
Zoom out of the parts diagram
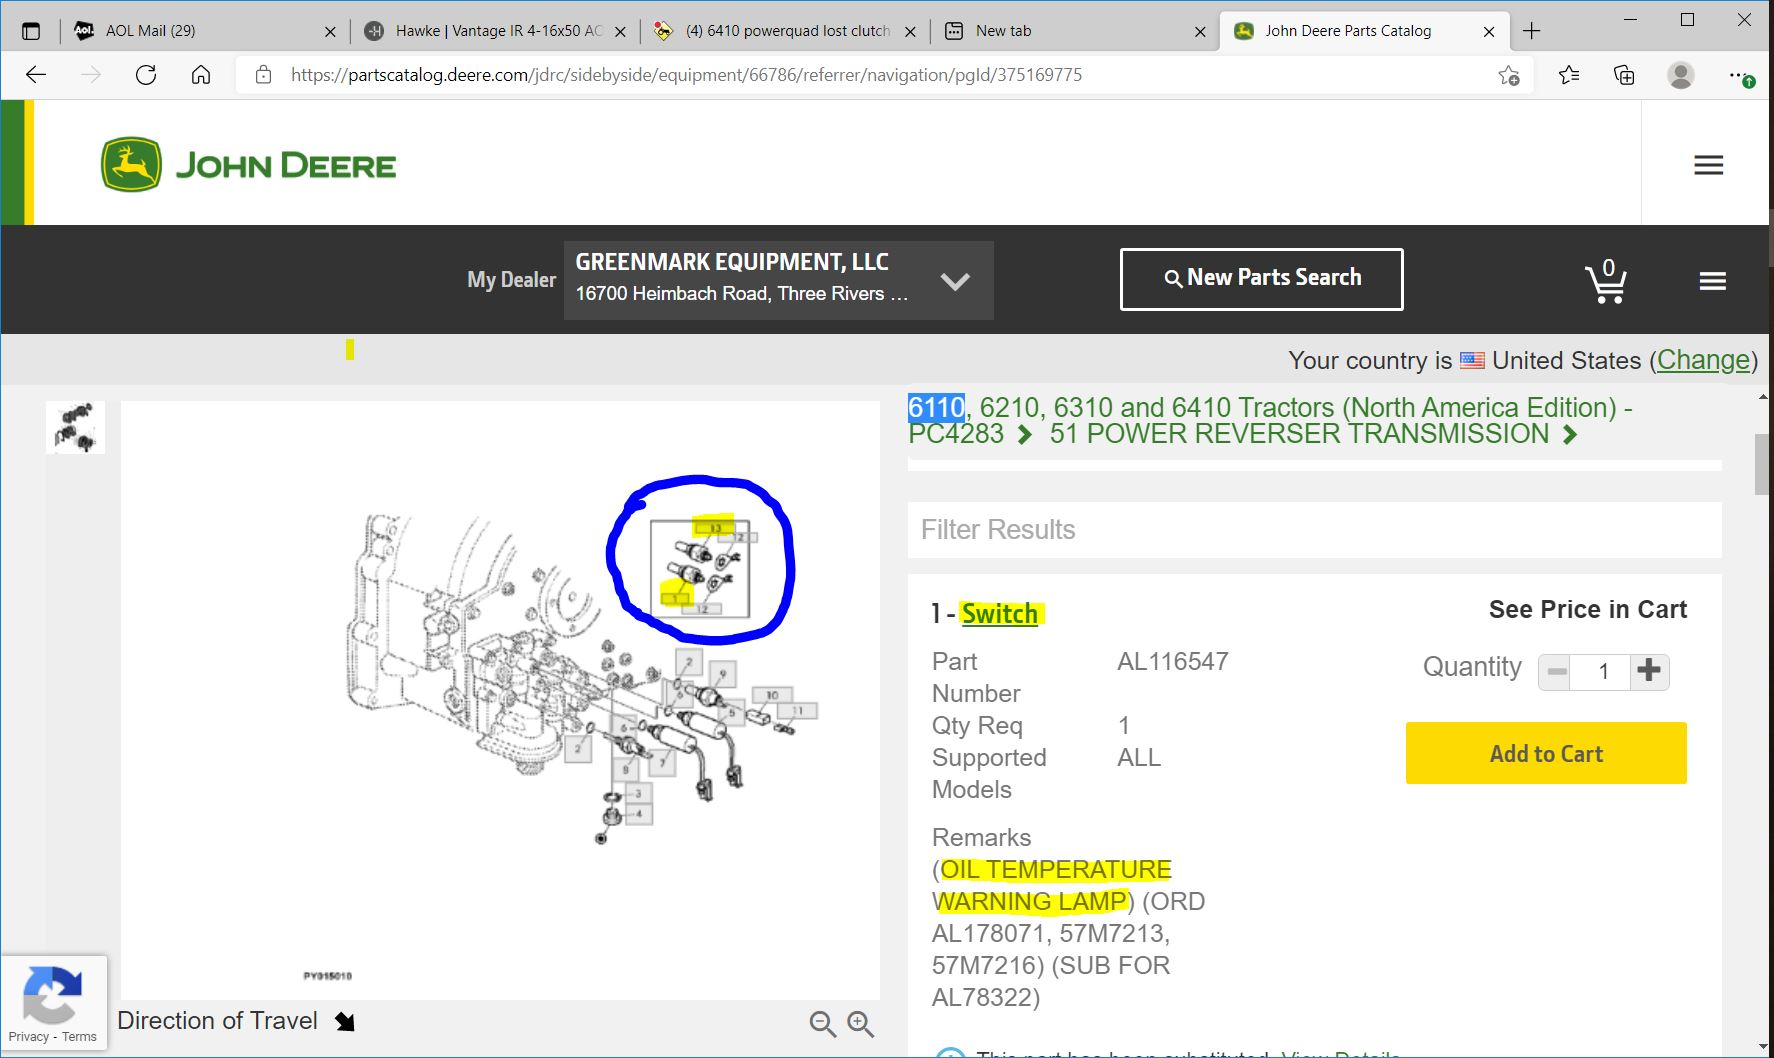[822, 1023]
